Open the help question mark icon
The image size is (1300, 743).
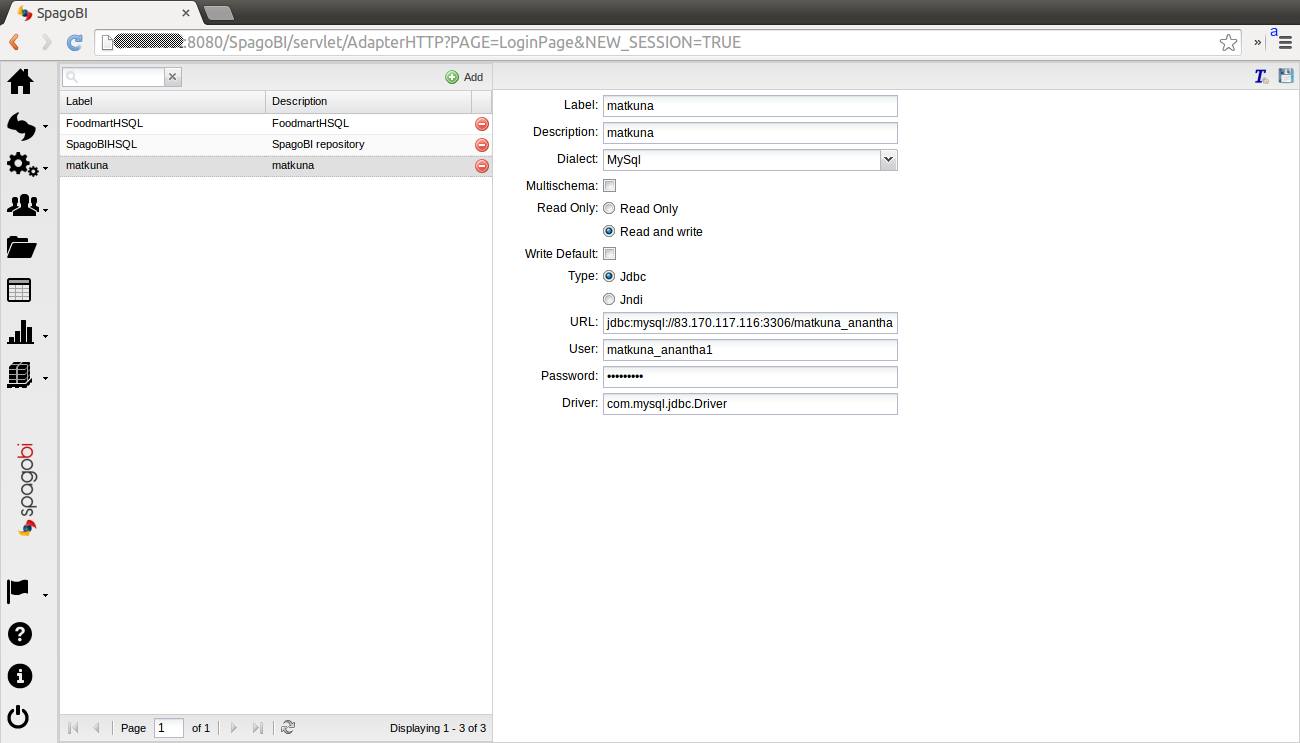(19, 634)
